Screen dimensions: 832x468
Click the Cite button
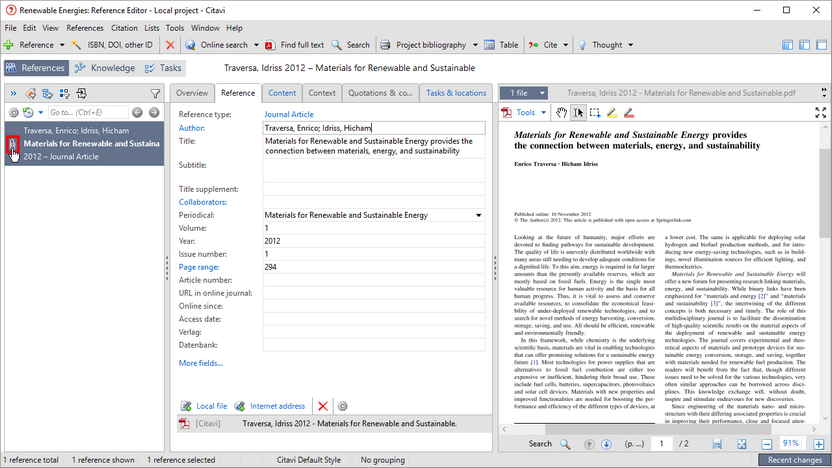tap(543, 45)
